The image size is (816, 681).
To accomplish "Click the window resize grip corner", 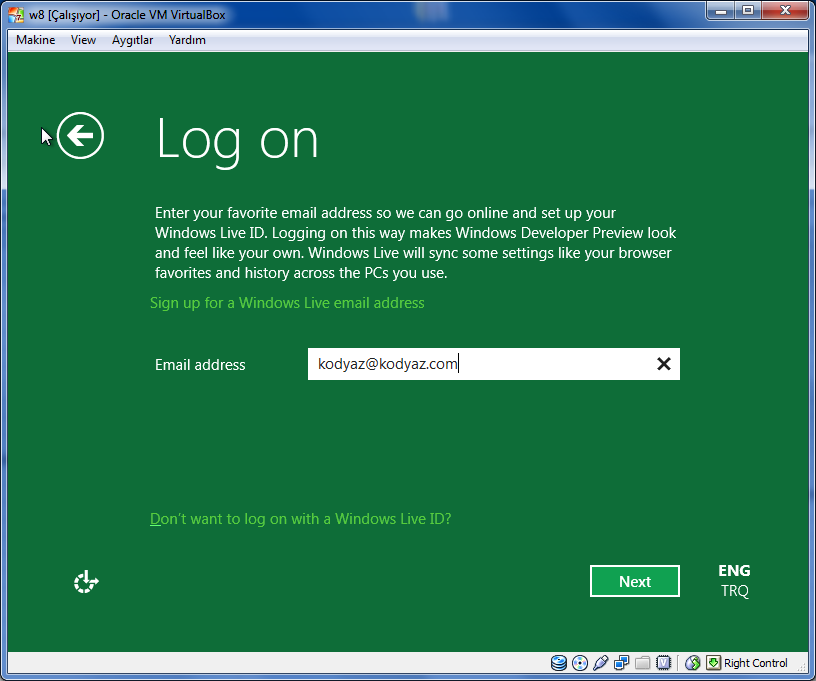I will point(803,668).
